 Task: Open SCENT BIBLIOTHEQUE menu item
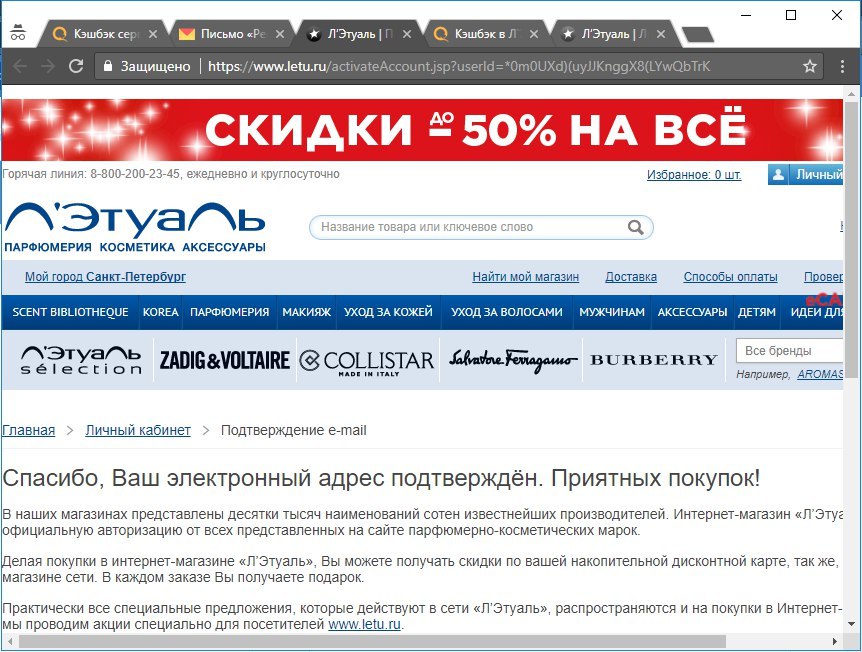[70, 312]
